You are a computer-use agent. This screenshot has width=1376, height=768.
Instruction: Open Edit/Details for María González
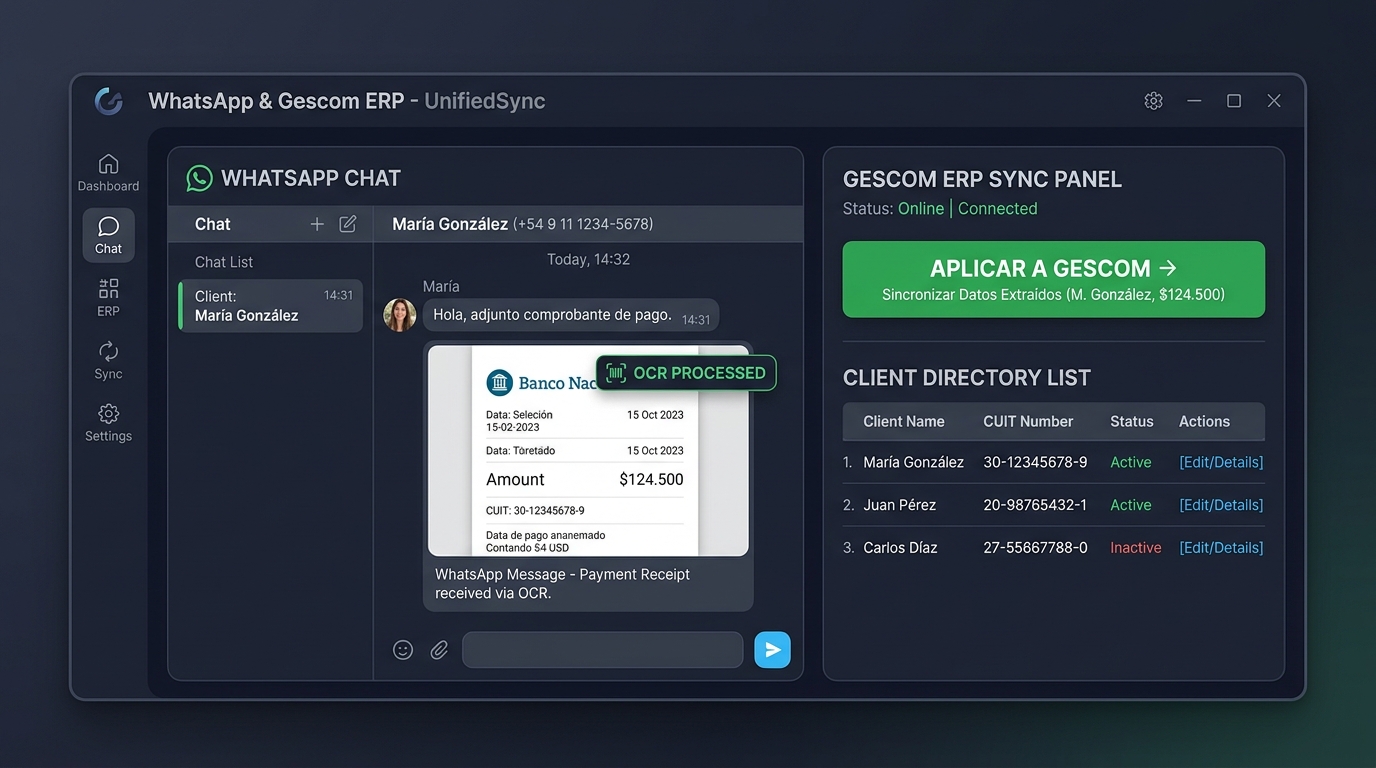(1221, 462)
